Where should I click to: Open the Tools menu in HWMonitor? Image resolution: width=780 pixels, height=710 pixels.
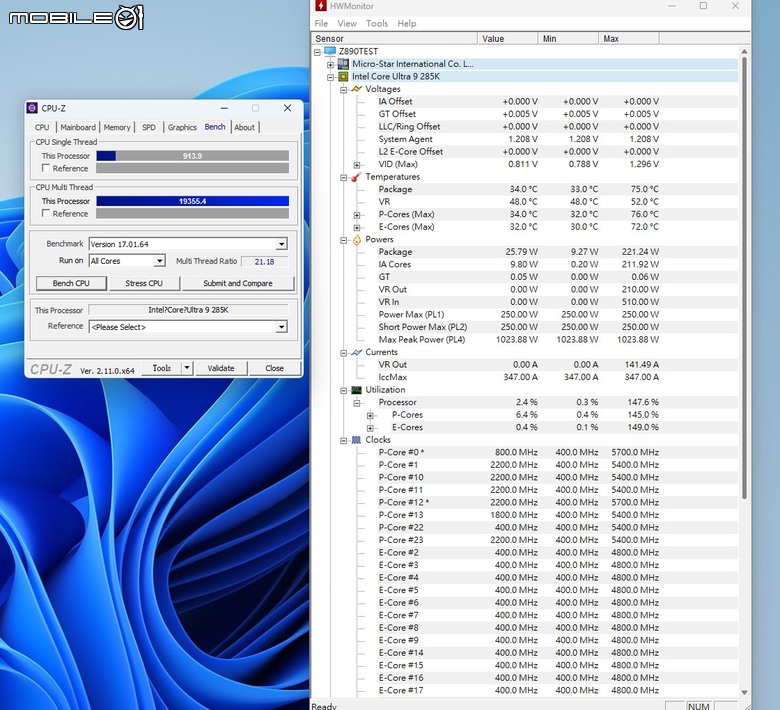[377, 23]
